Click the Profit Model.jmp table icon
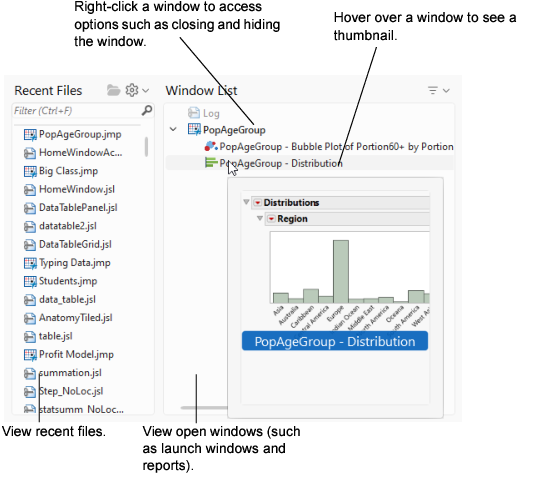This screenshot has height=481, width=545. (30, 355)
